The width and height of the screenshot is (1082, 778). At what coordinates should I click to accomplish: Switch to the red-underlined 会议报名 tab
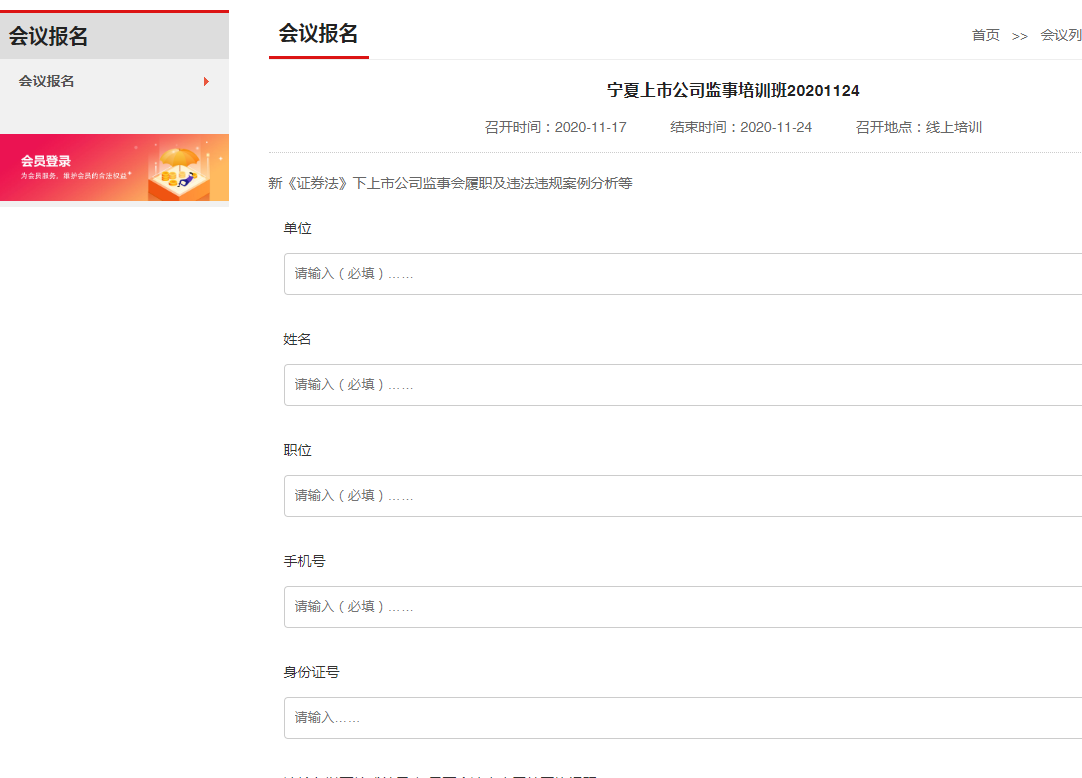coord(318,34)
